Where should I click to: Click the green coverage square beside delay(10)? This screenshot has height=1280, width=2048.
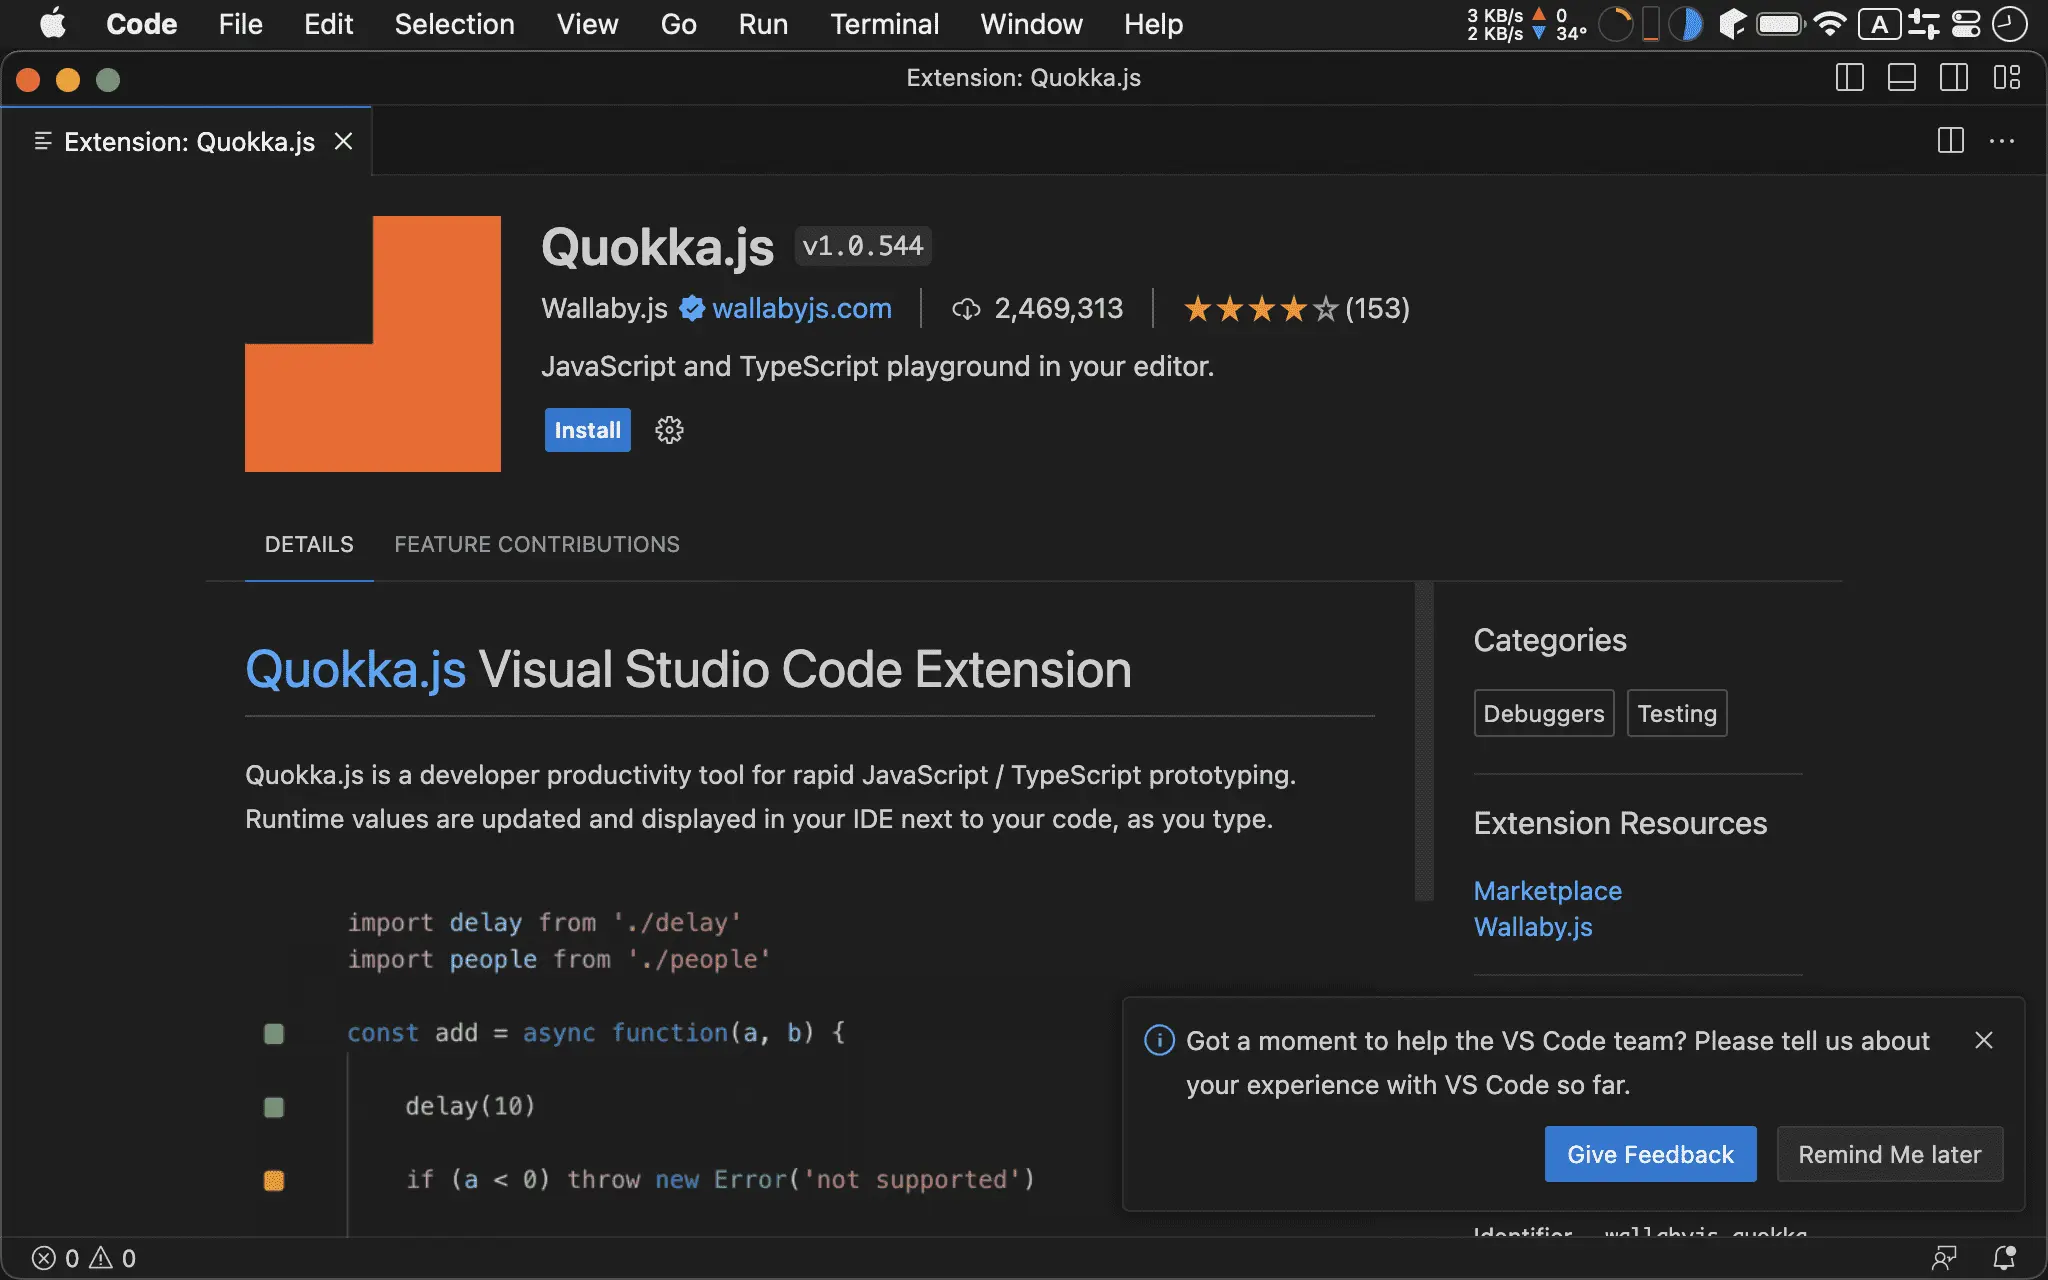273,1107
